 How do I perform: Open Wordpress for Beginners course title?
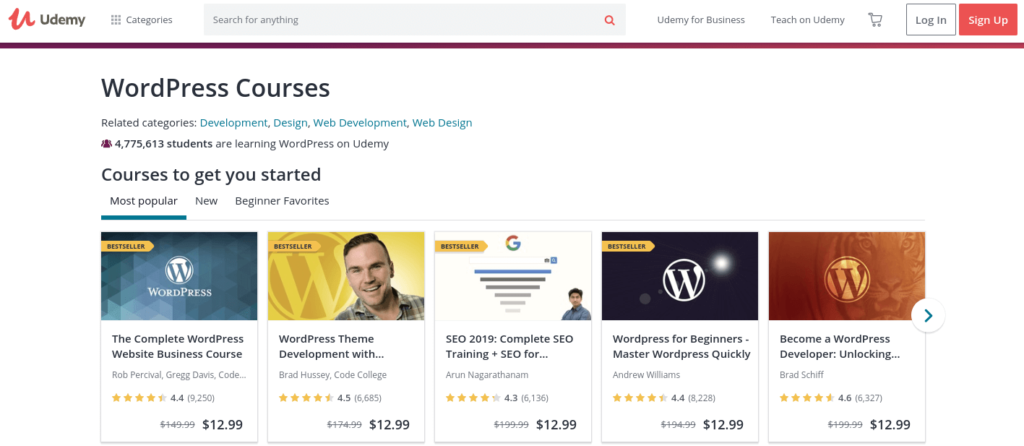(x=679, y=346)
